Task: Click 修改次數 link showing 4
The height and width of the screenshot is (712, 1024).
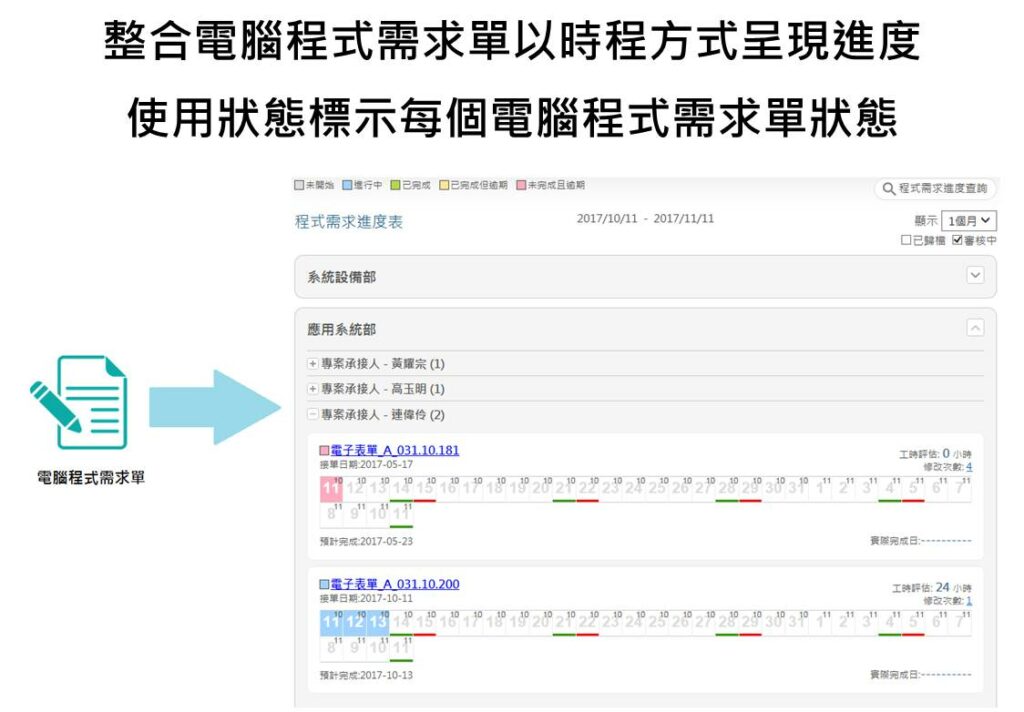Action: [x=968, y=467]
